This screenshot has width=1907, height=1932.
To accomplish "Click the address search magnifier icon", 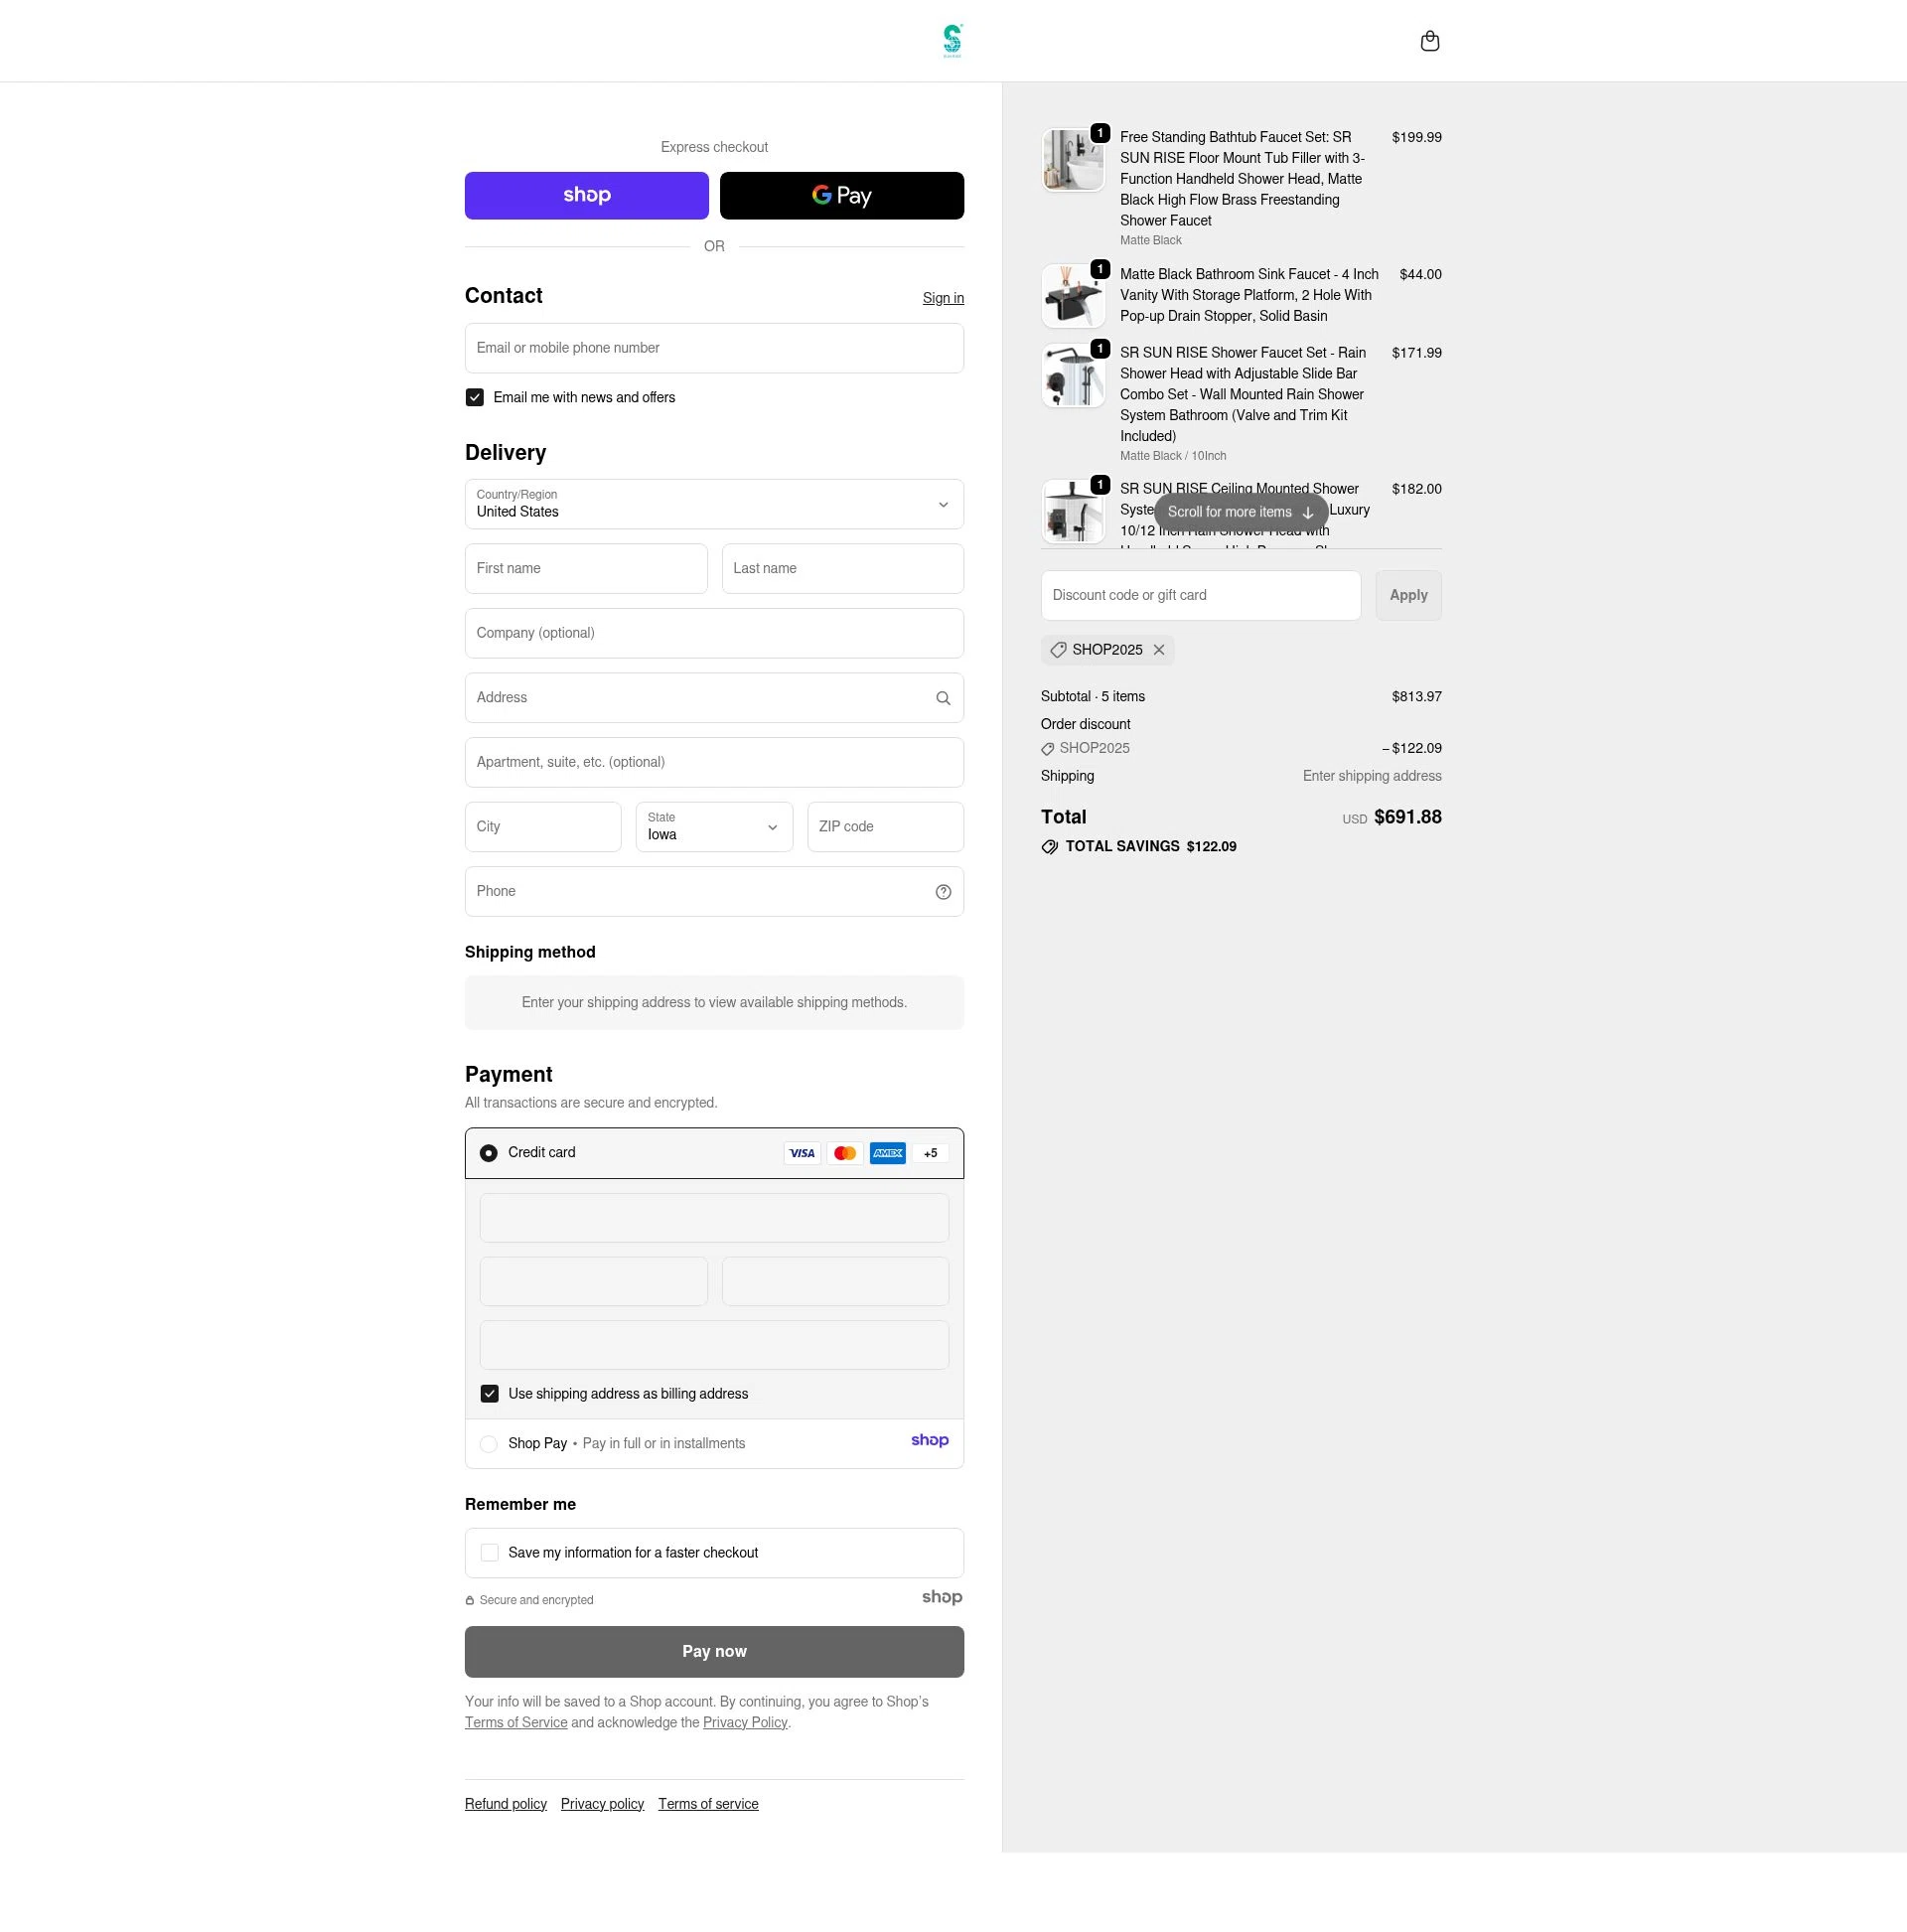I will point(942,698).
